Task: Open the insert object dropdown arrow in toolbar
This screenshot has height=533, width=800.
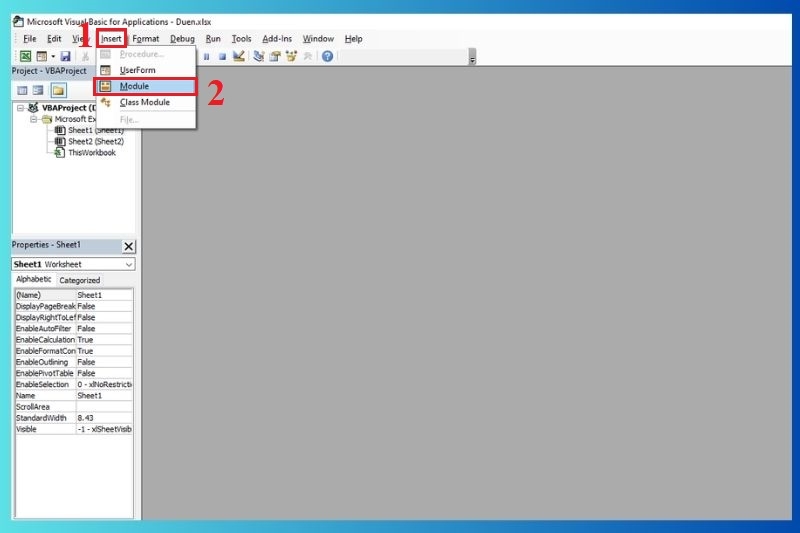Action: point(53,56)
